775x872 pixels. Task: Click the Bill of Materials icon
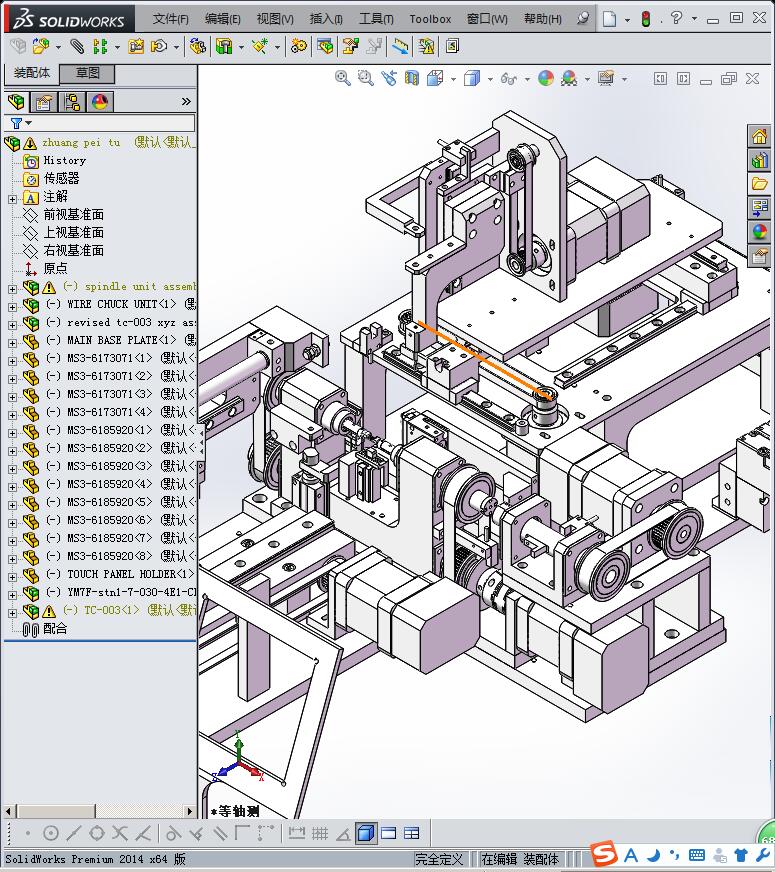[x=325, y=46]
